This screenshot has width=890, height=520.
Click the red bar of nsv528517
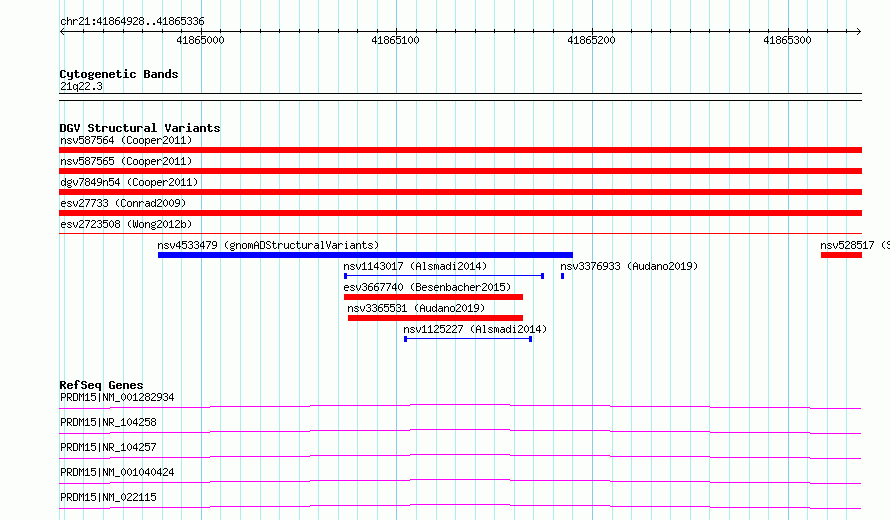(841, 255)
